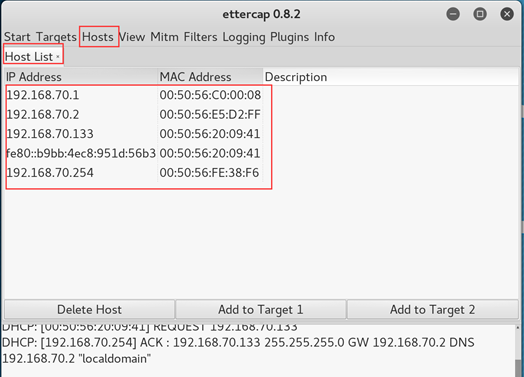Open the Hosts menu
524x377 pixels.
(98, 37)
